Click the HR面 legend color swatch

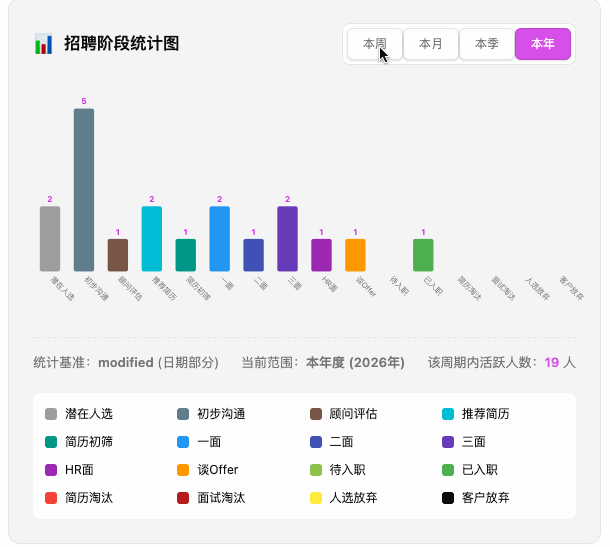point(51,470)
